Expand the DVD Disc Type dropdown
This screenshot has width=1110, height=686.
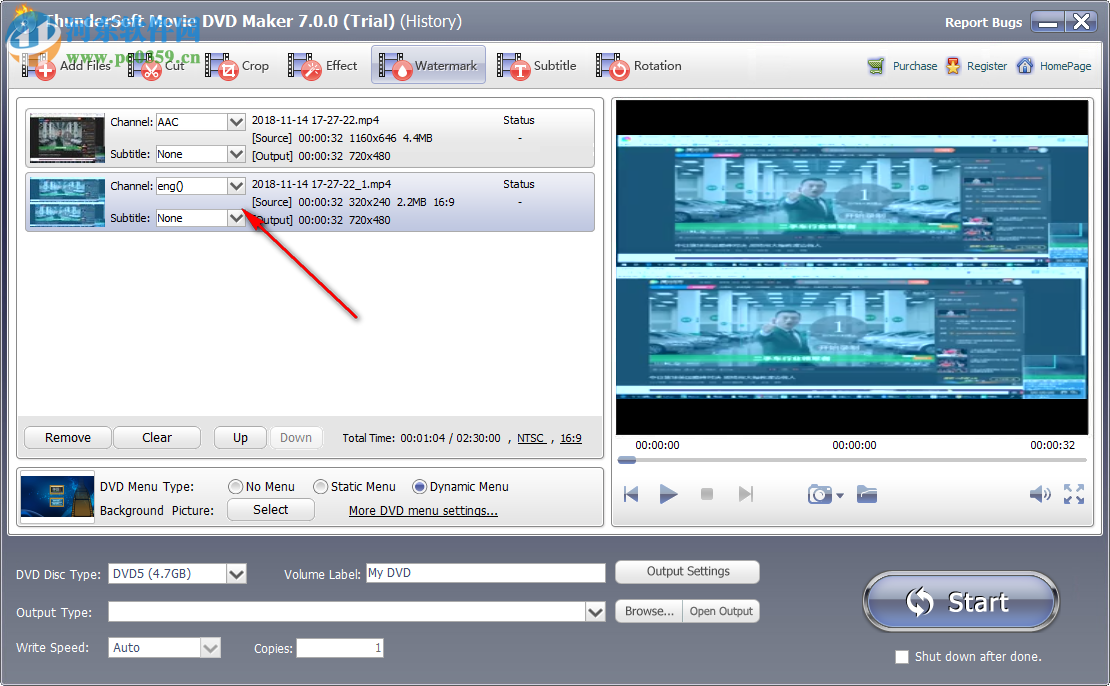click(x=237, y=573)
